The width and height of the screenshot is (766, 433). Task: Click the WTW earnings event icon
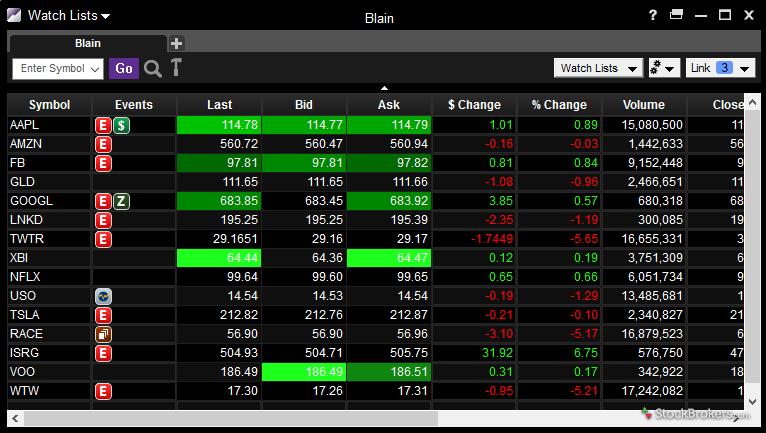[103, 391]
